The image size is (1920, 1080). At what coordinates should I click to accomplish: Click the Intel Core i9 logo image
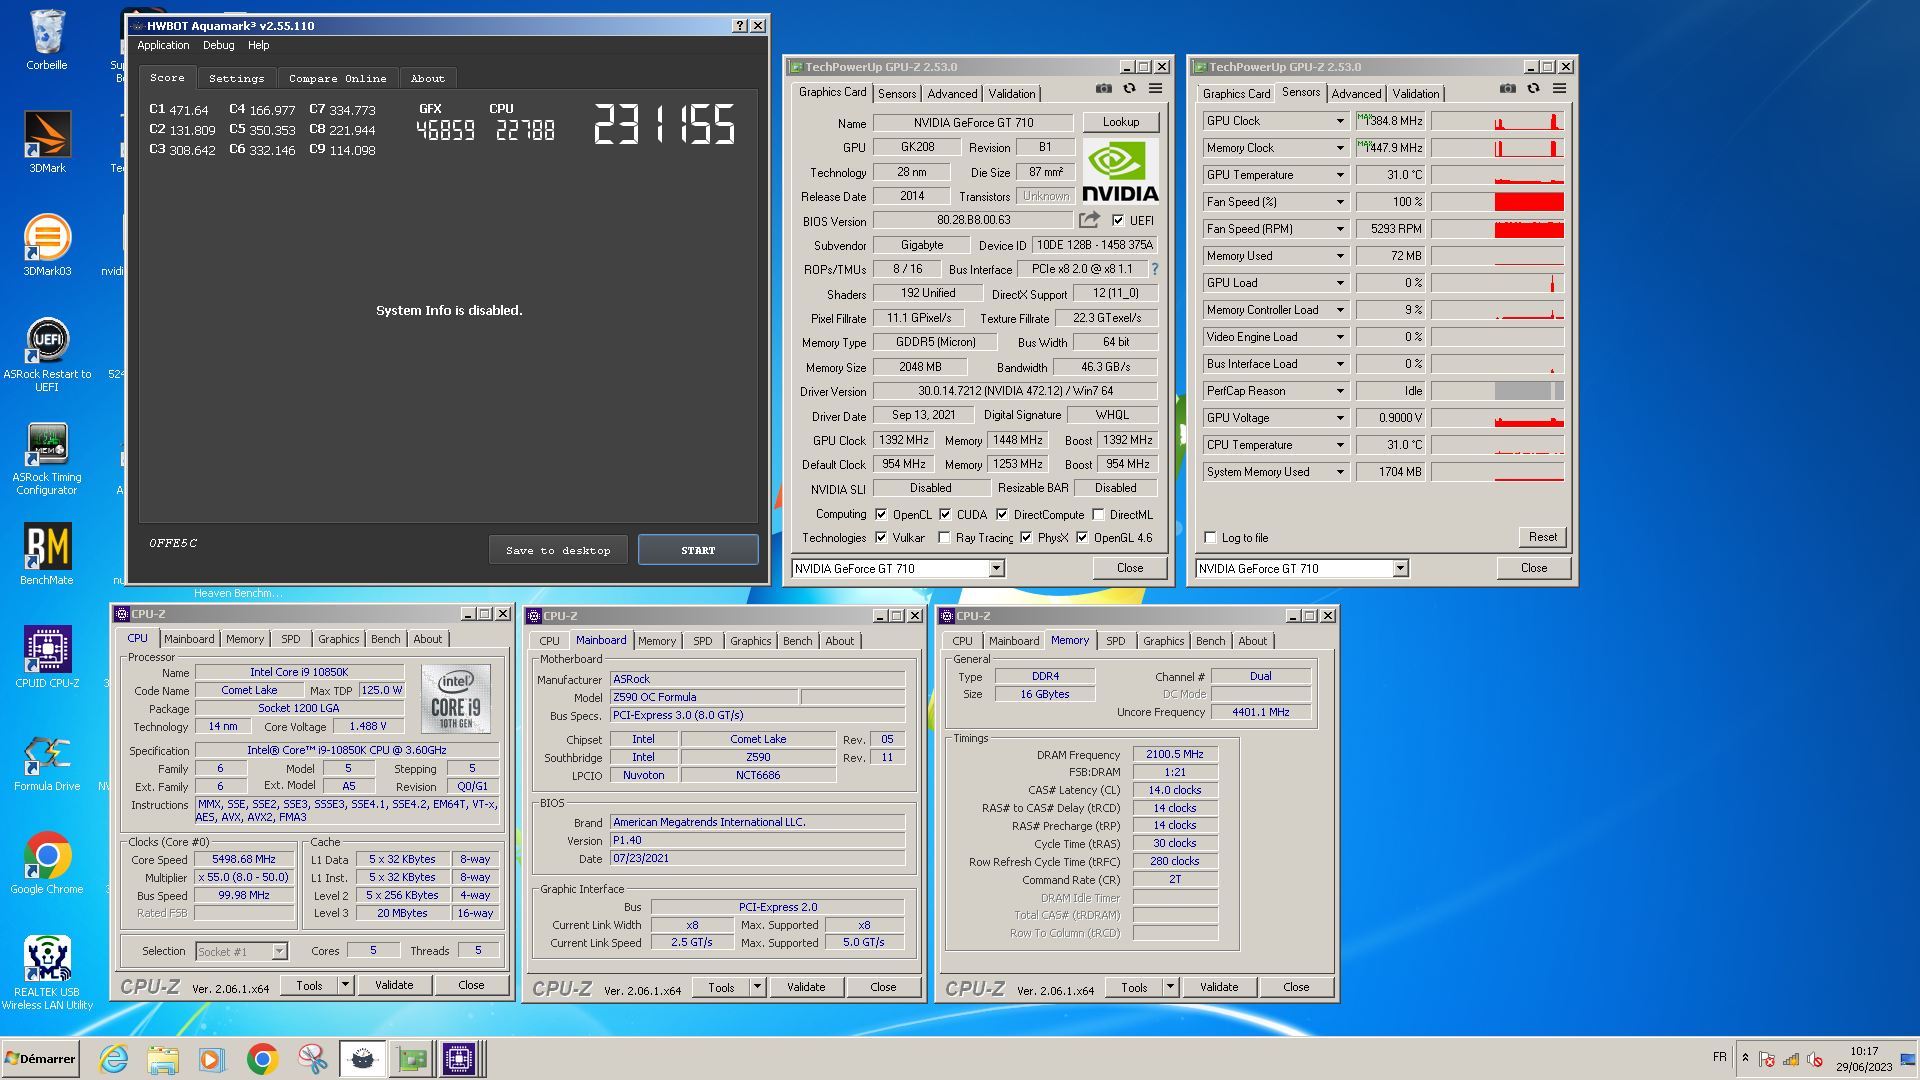pos(456,700)
